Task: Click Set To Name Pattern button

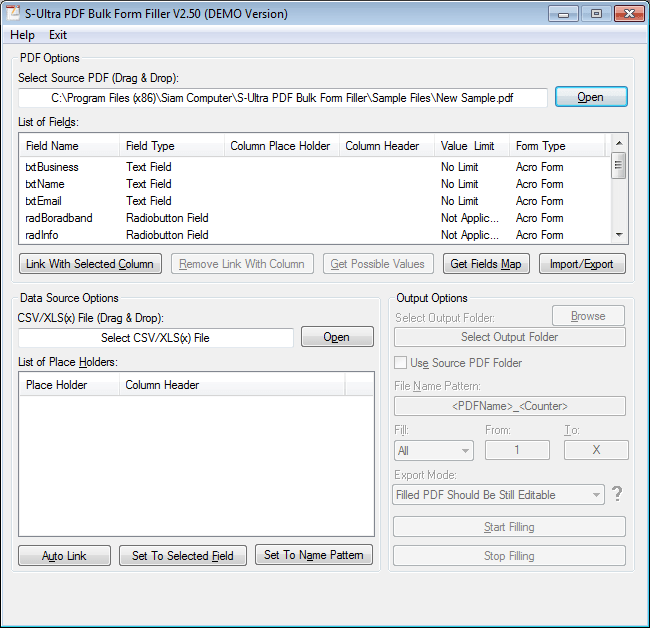Action: point(313,555)
